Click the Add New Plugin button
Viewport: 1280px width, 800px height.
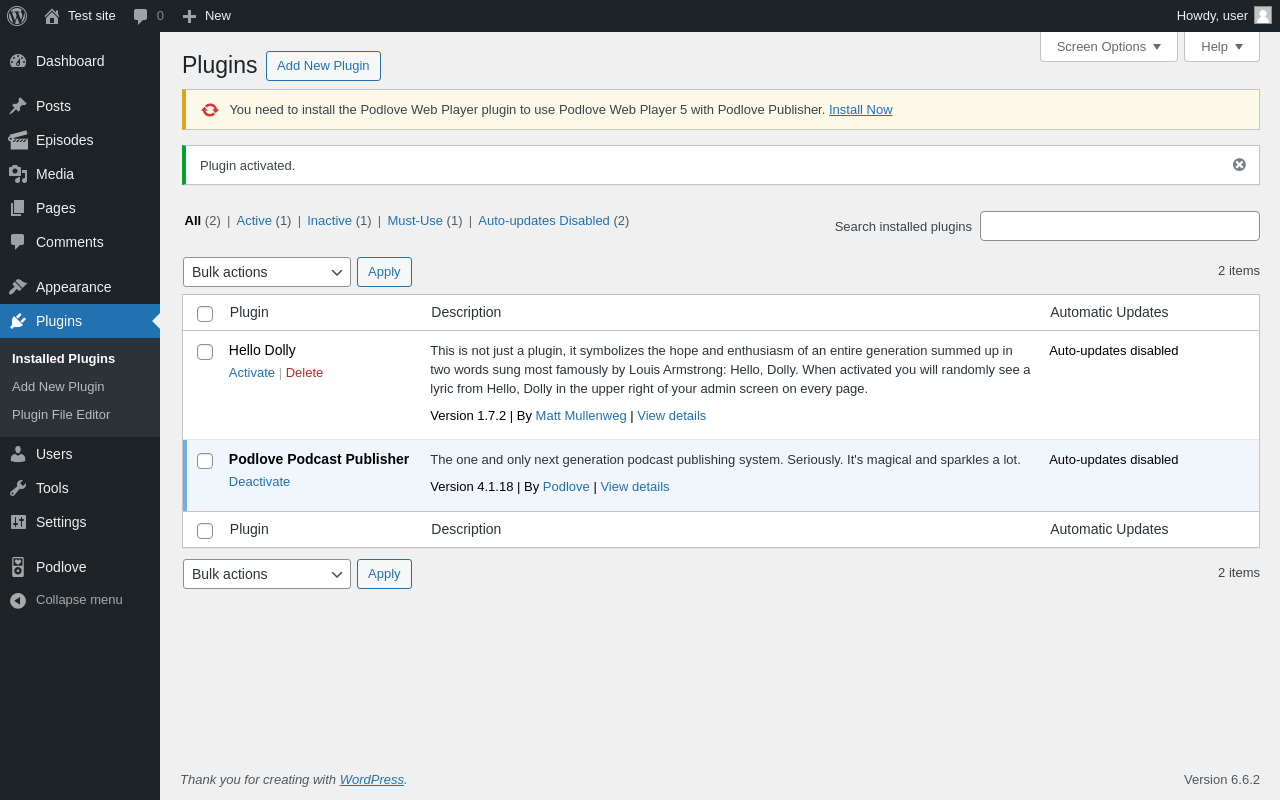click(323, 66)
